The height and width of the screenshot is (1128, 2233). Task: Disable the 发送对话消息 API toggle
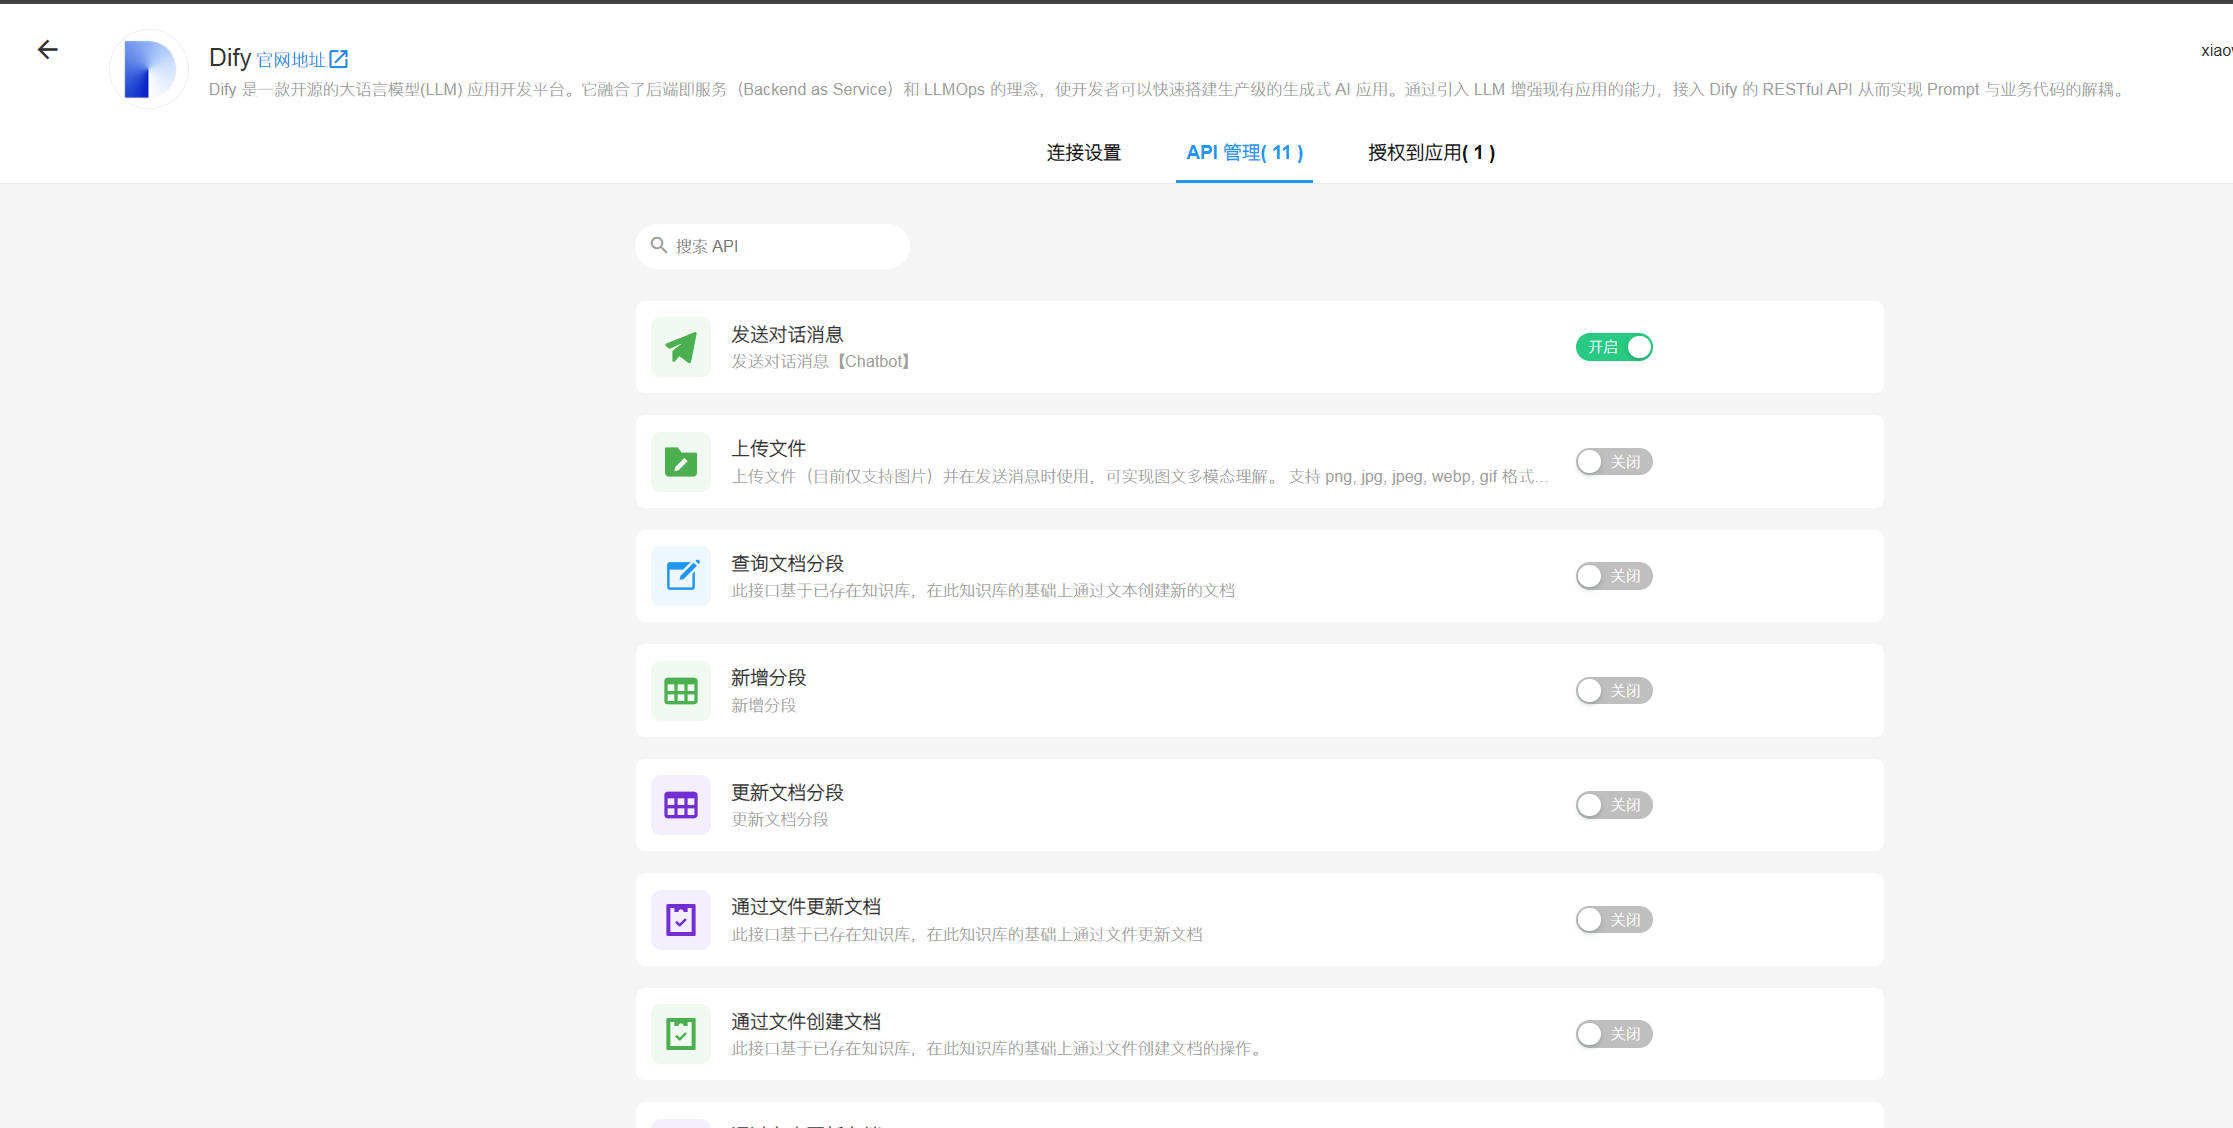tap(1614, 347)
